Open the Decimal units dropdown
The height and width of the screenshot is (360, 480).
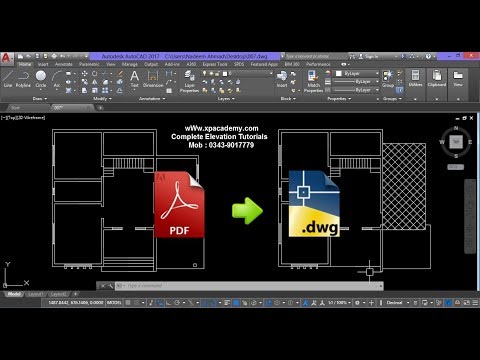click(398, 303)
